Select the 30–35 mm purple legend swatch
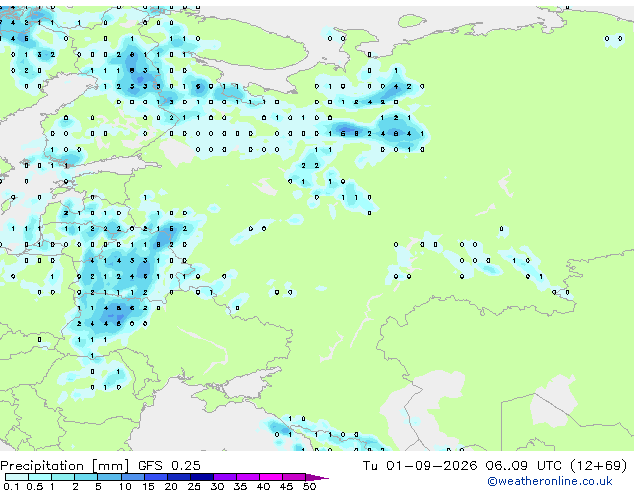 pos(225,477)
